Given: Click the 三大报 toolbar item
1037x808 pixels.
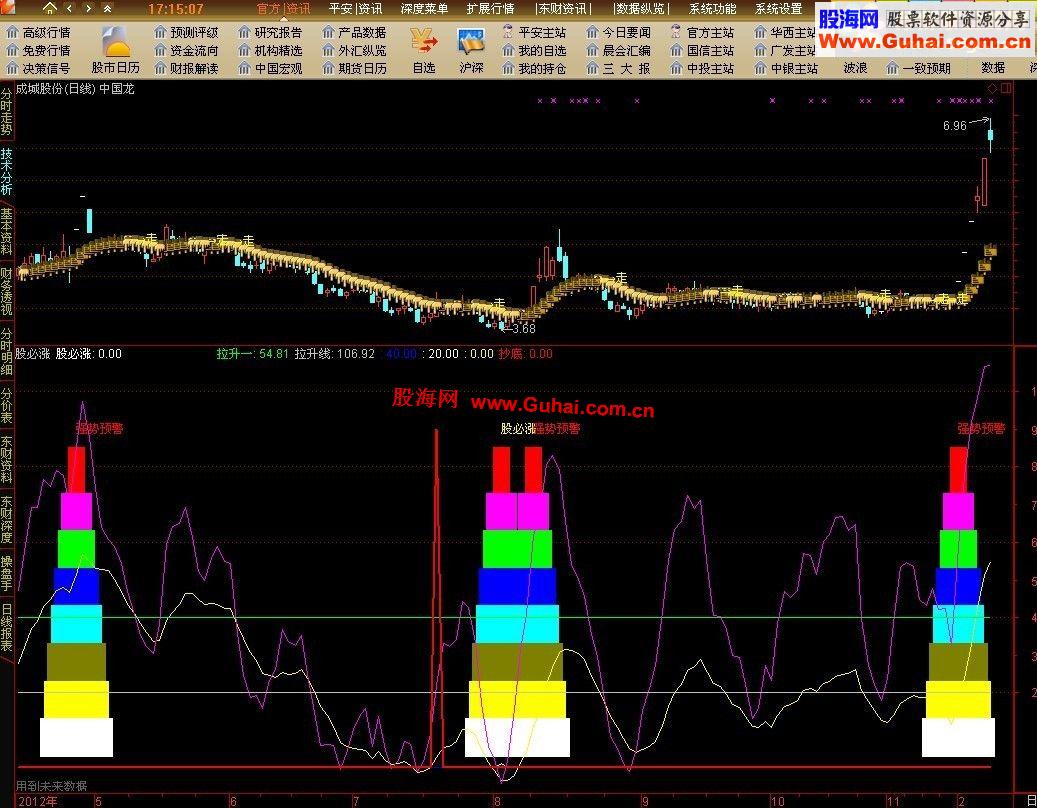Looking at the screenshot, I should coord(618,68).
